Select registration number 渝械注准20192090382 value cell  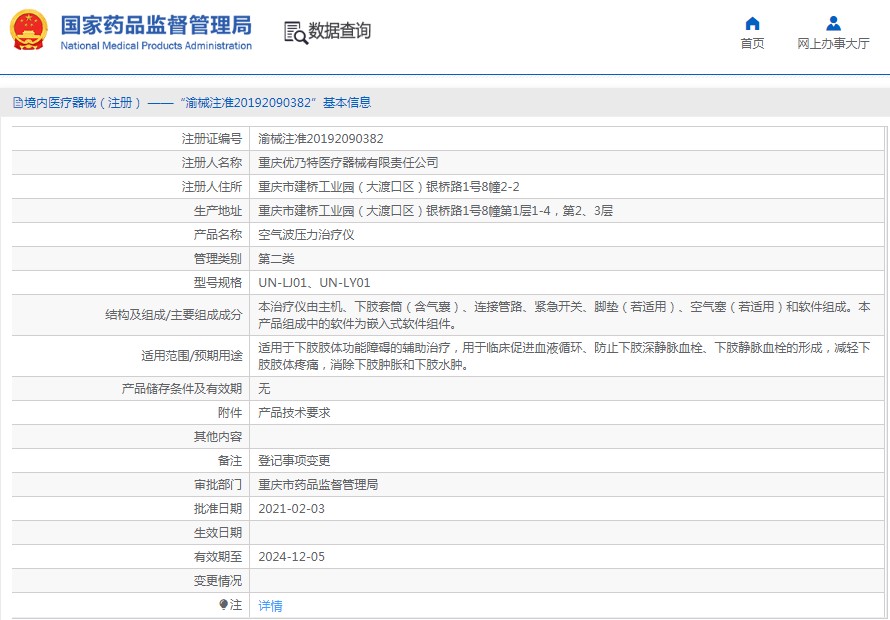320,139
